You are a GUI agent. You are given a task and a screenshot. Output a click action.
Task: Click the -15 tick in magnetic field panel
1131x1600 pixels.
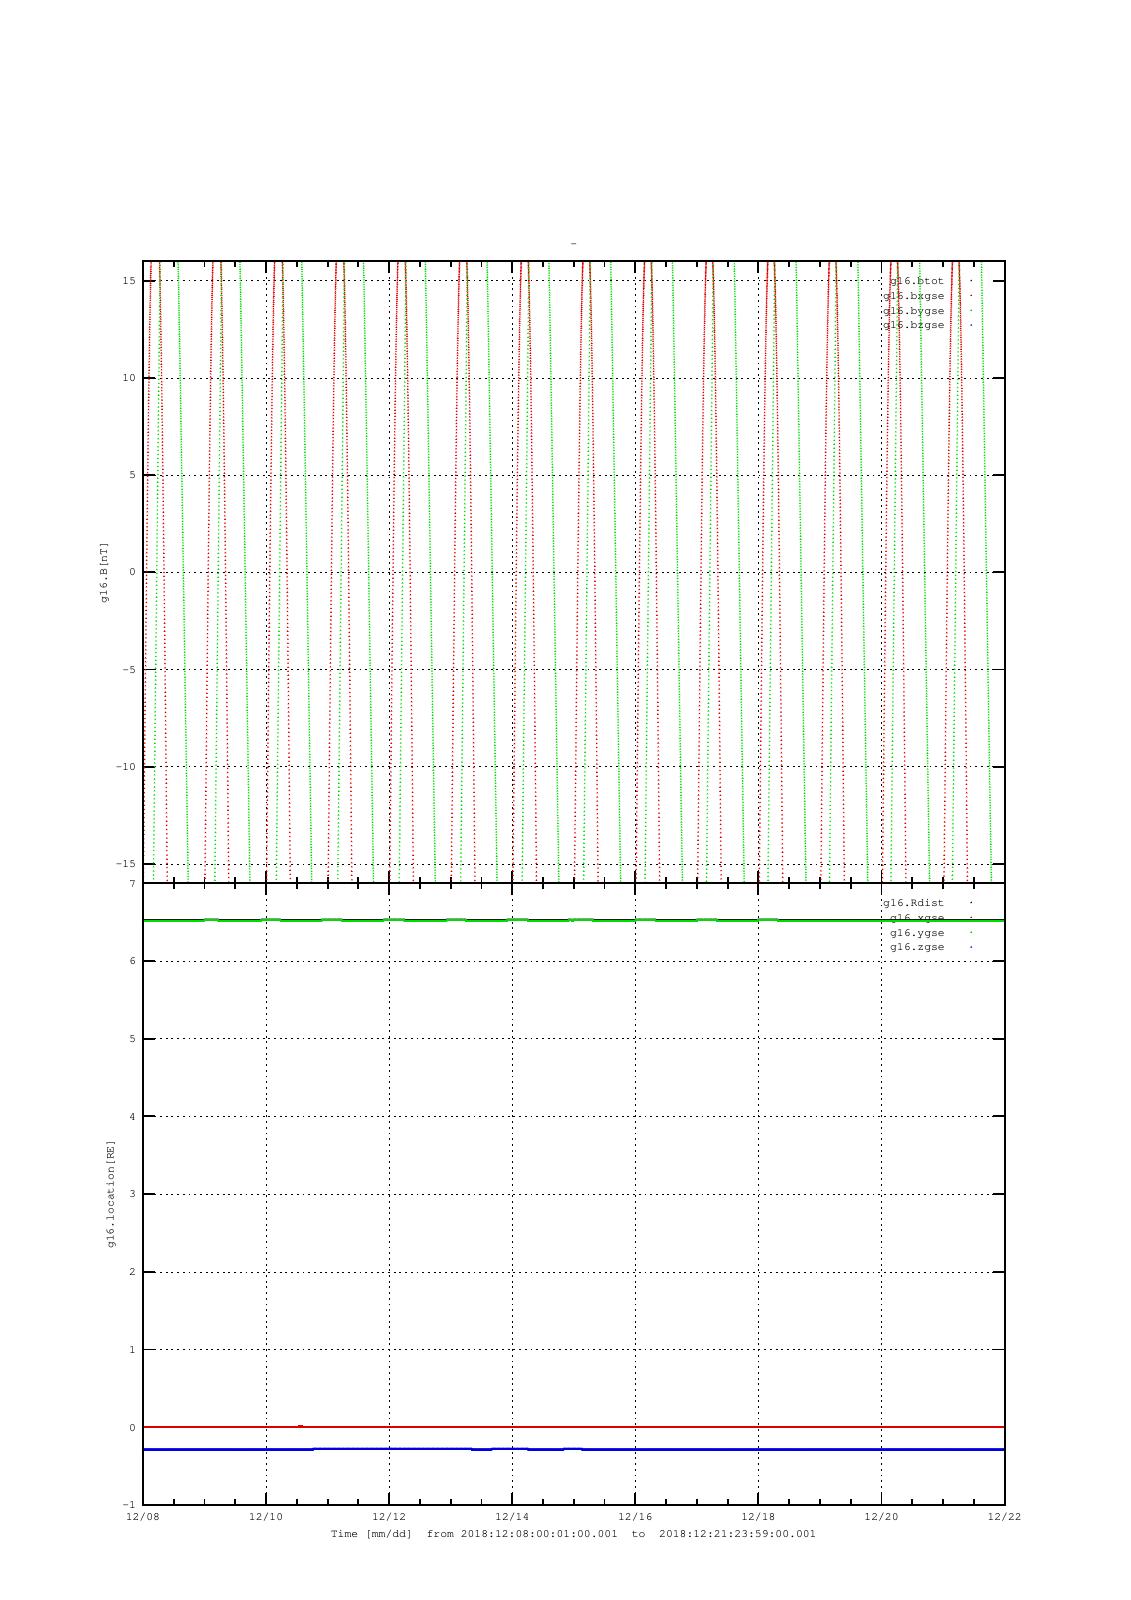(125, 864)
